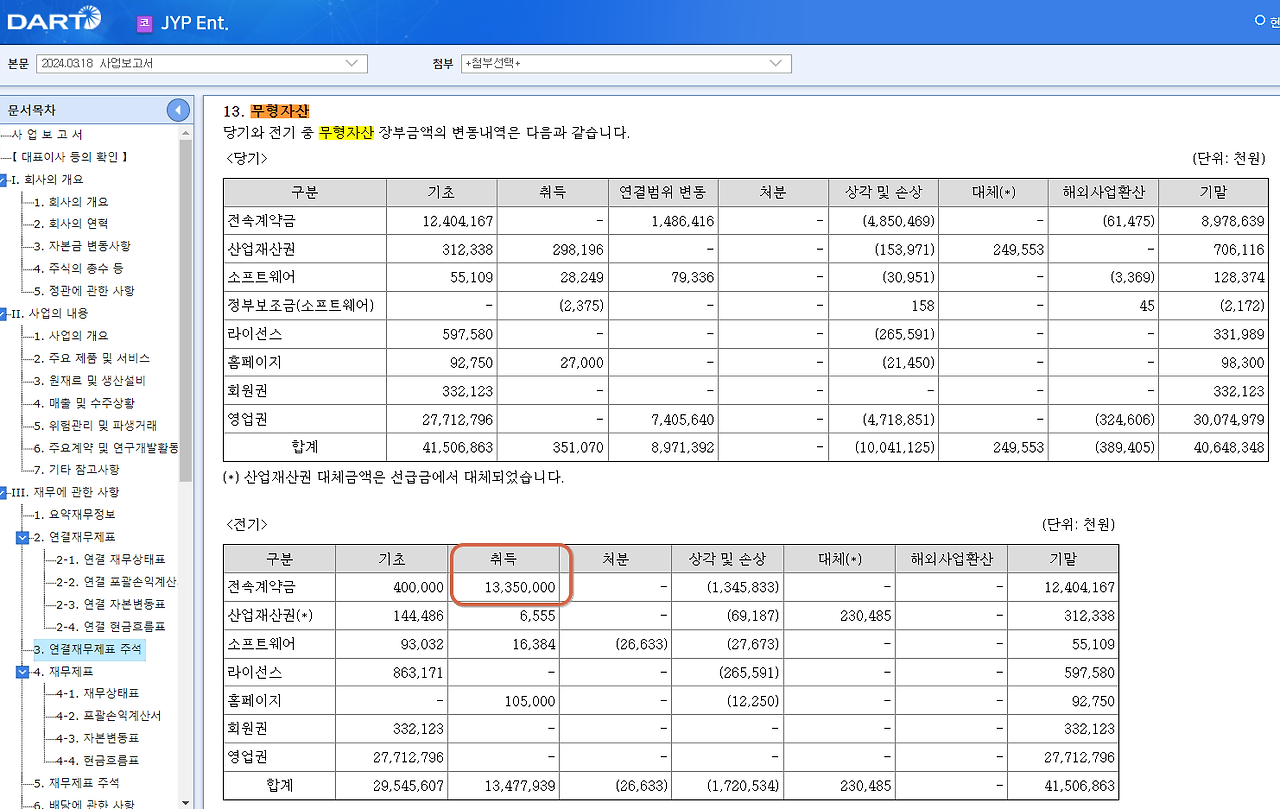
Task: Click the circle icon in the top-right header
Action: 1261,20
